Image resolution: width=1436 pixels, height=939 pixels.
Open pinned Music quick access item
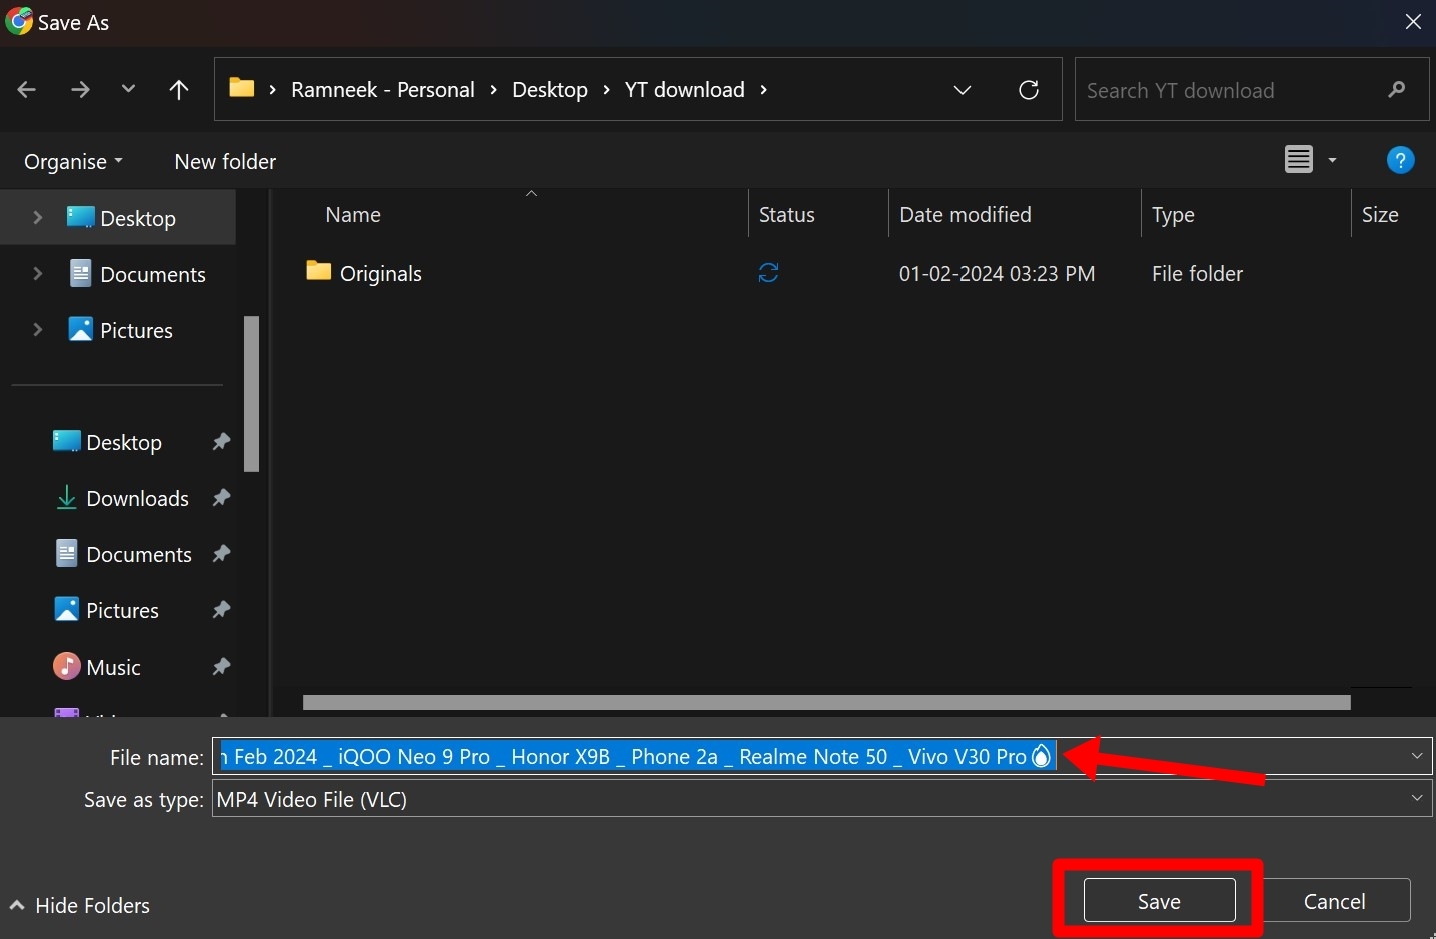coord(97,667)
